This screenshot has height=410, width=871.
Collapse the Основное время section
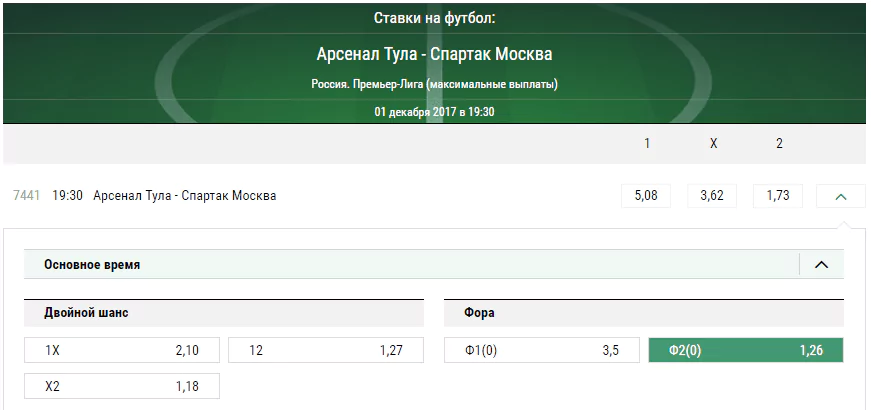tap(821, 265)
